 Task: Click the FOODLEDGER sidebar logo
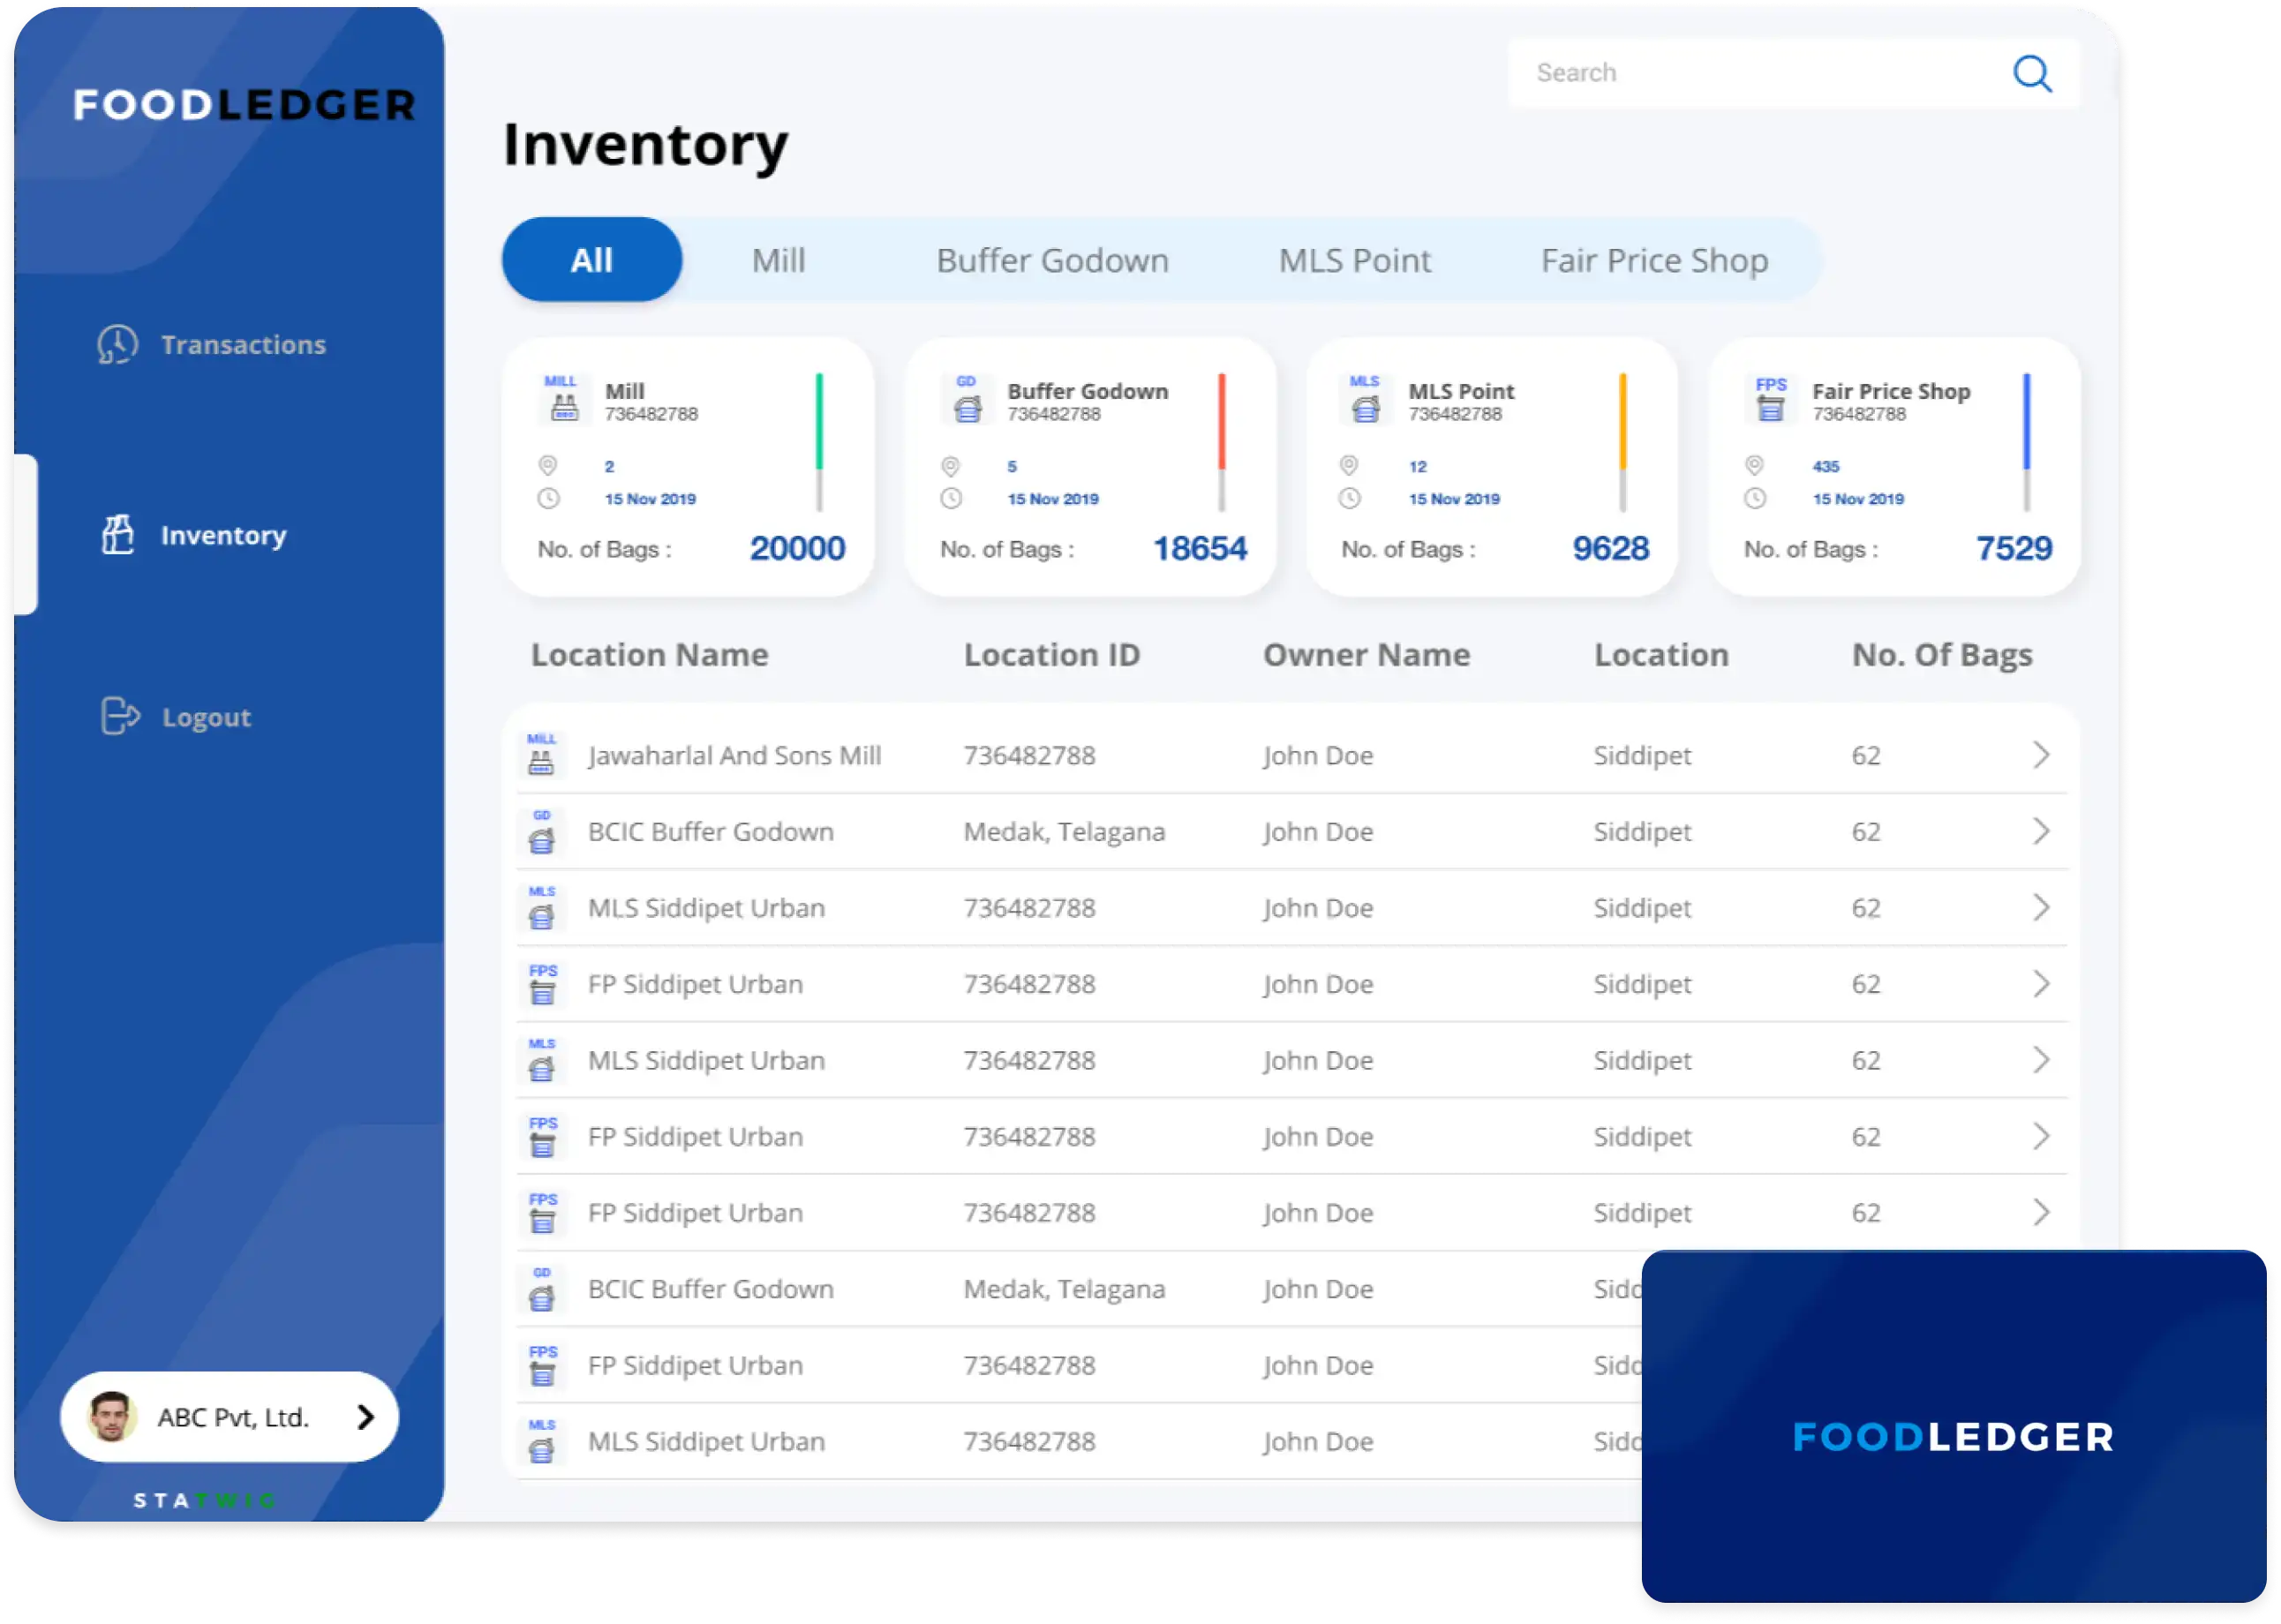244,105
